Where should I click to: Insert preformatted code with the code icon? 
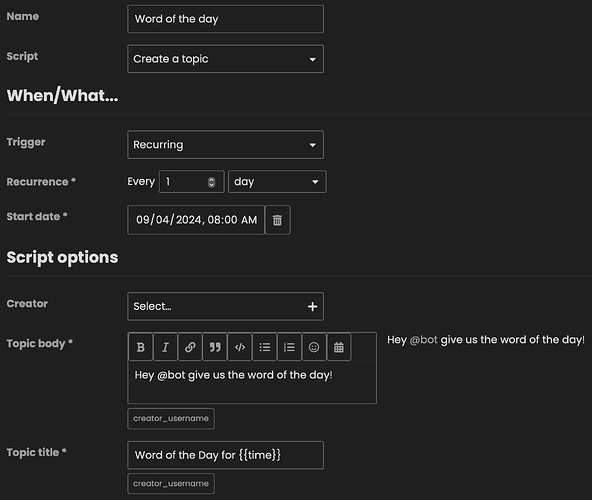click(240, 347)
